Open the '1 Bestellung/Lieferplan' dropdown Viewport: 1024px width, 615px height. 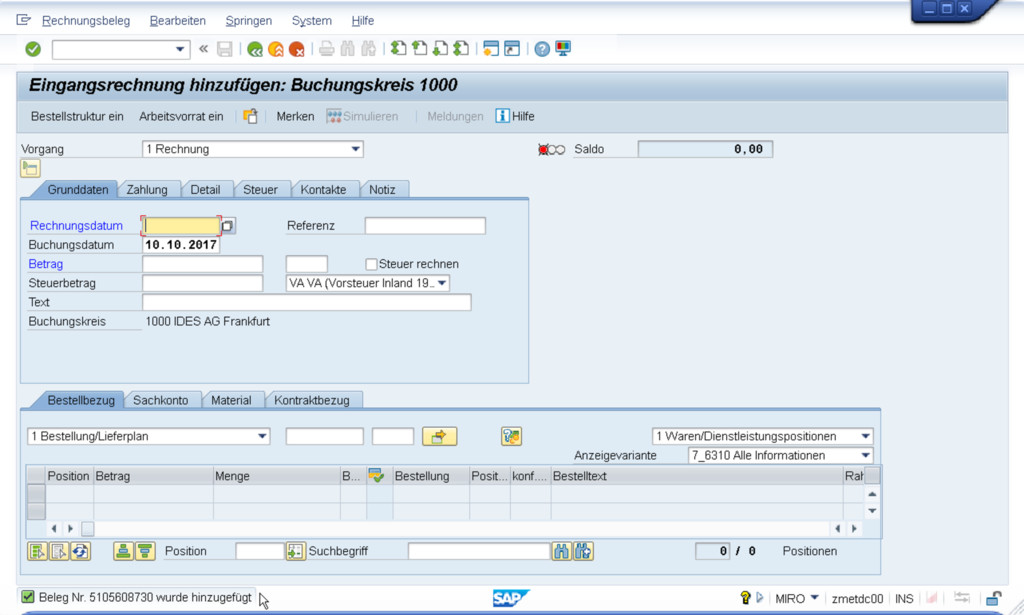[262, 436]
